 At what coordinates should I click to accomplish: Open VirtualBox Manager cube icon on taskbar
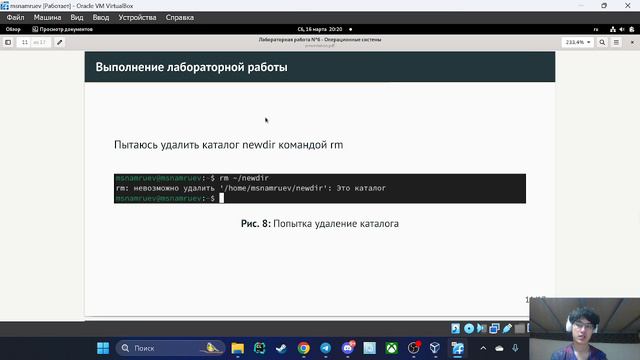click(x=435, y=348)
